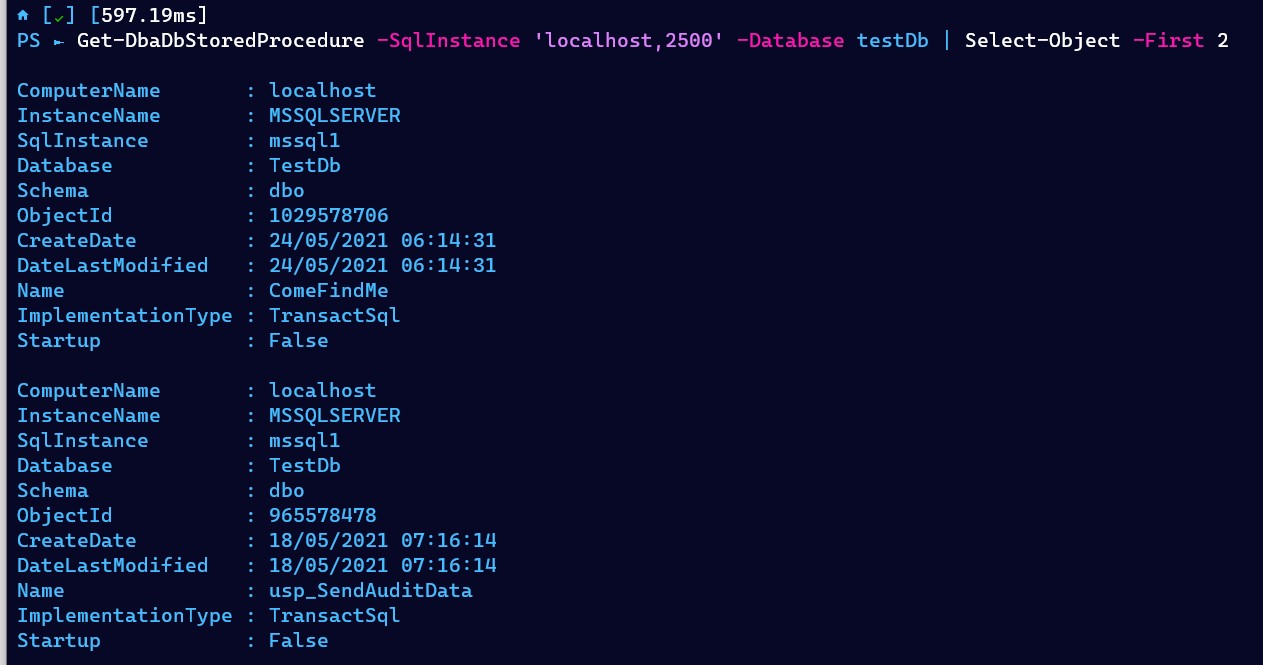Click the prompt arrow after PS
The width and height of the screenshot is (1263, 665).
(x=59, y=42)
